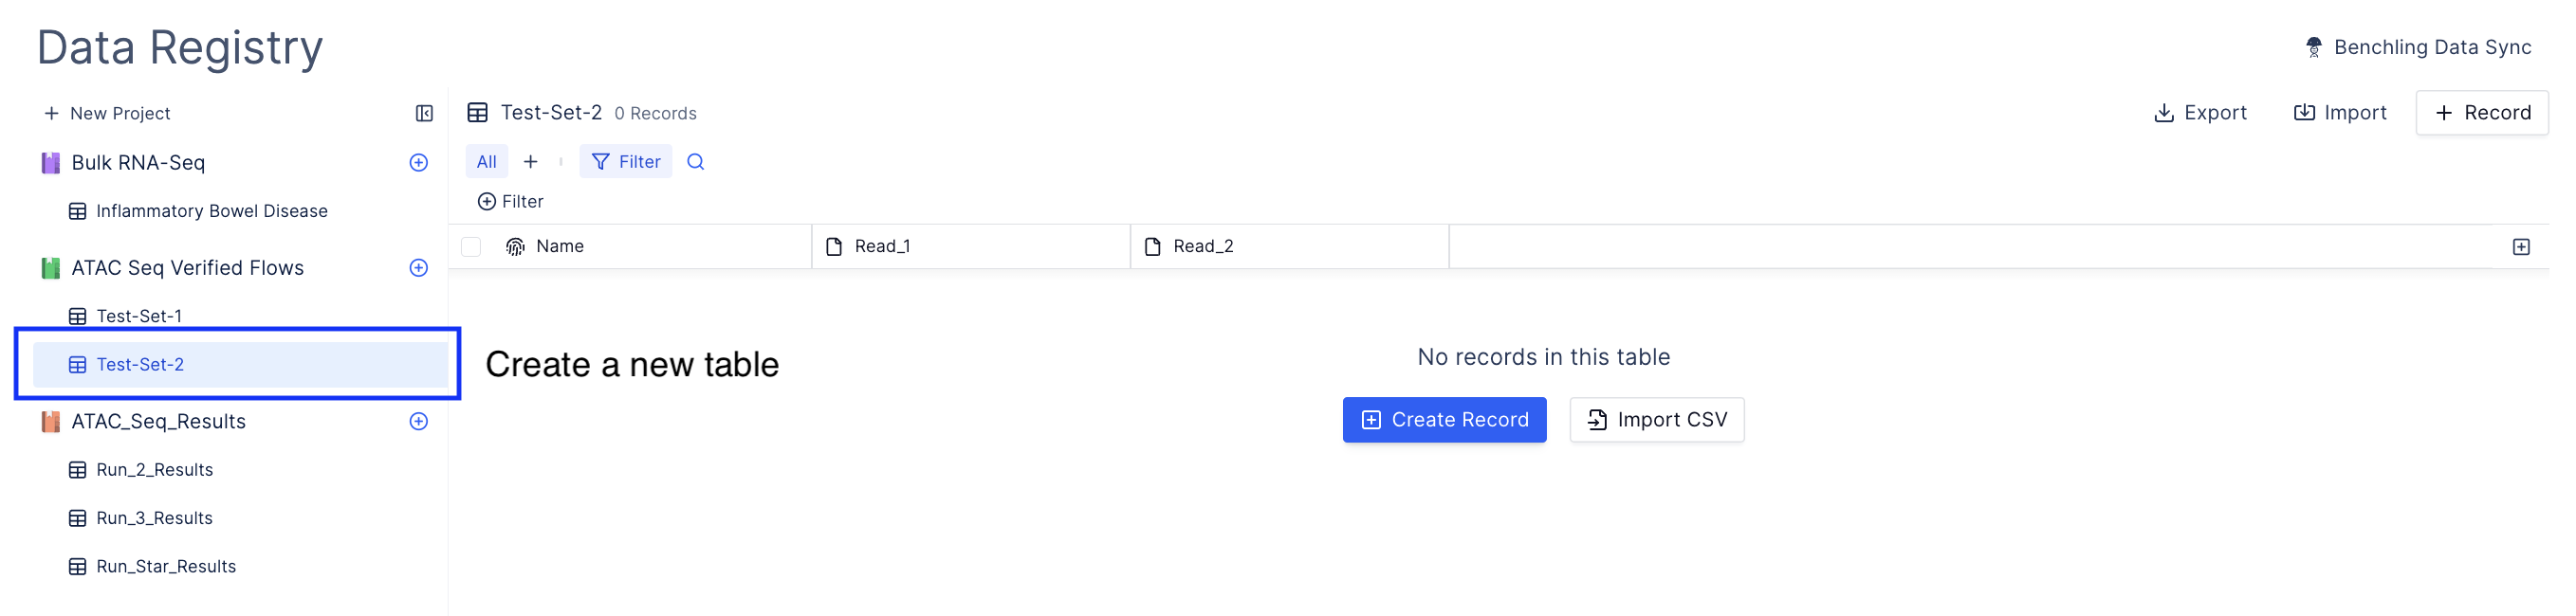The image size is (2576, 616).
Task: Collapse the sidebar panel icon
Action: coord(424,113)
